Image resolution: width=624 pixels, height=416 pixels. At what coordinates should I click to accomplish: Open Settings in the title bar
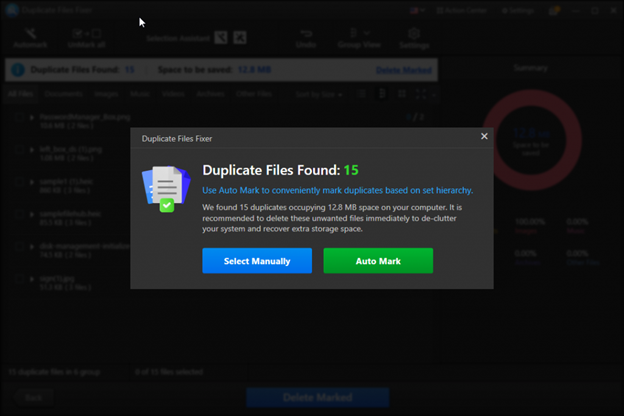click(x=518, y=11)
